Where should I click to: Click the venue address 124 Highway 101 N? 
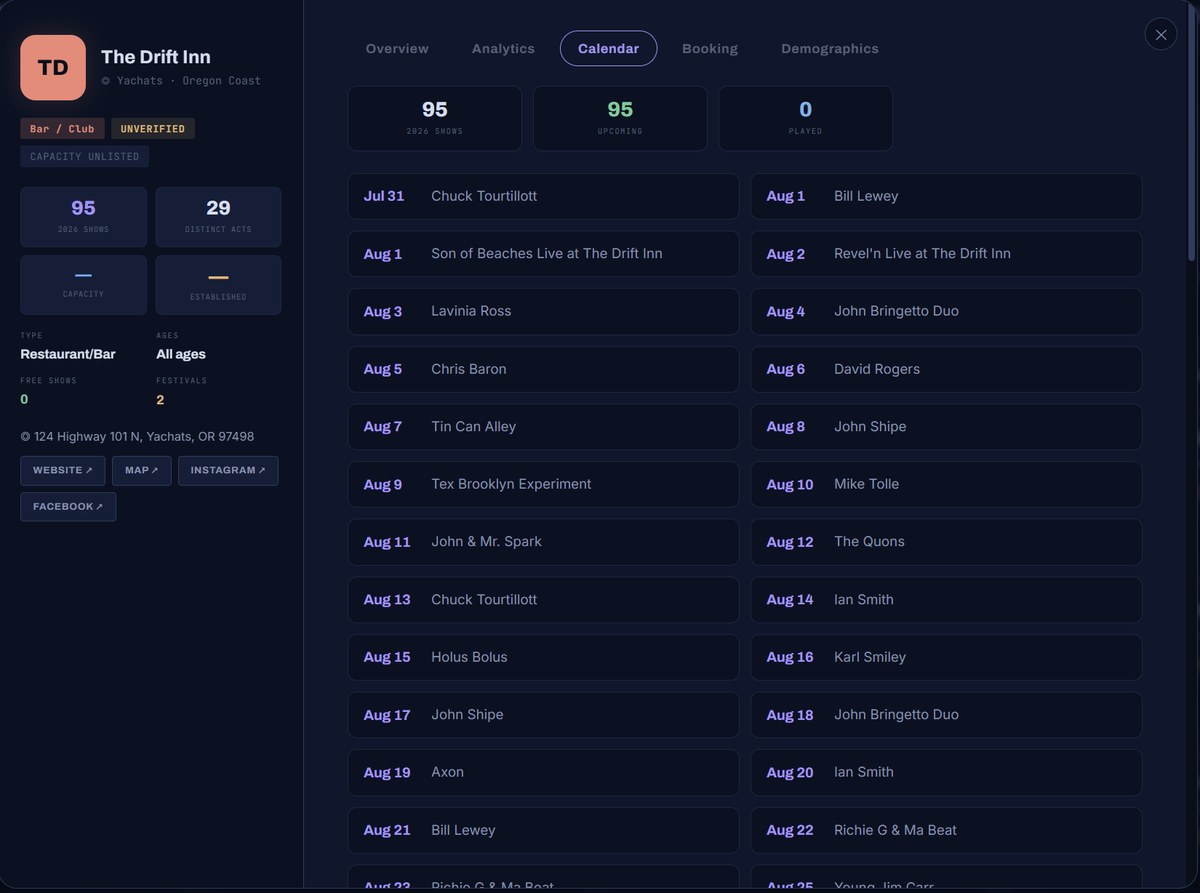[137, 437]
